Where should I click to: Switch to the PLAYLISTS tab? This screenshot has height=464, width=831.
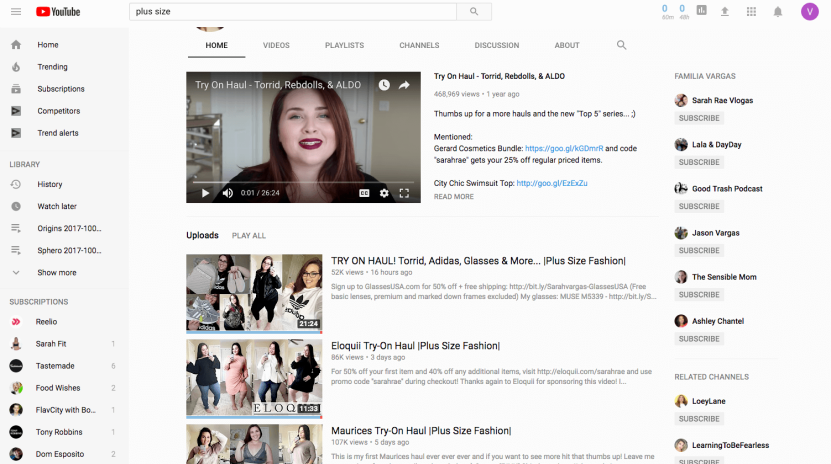(x=344, y=46)
